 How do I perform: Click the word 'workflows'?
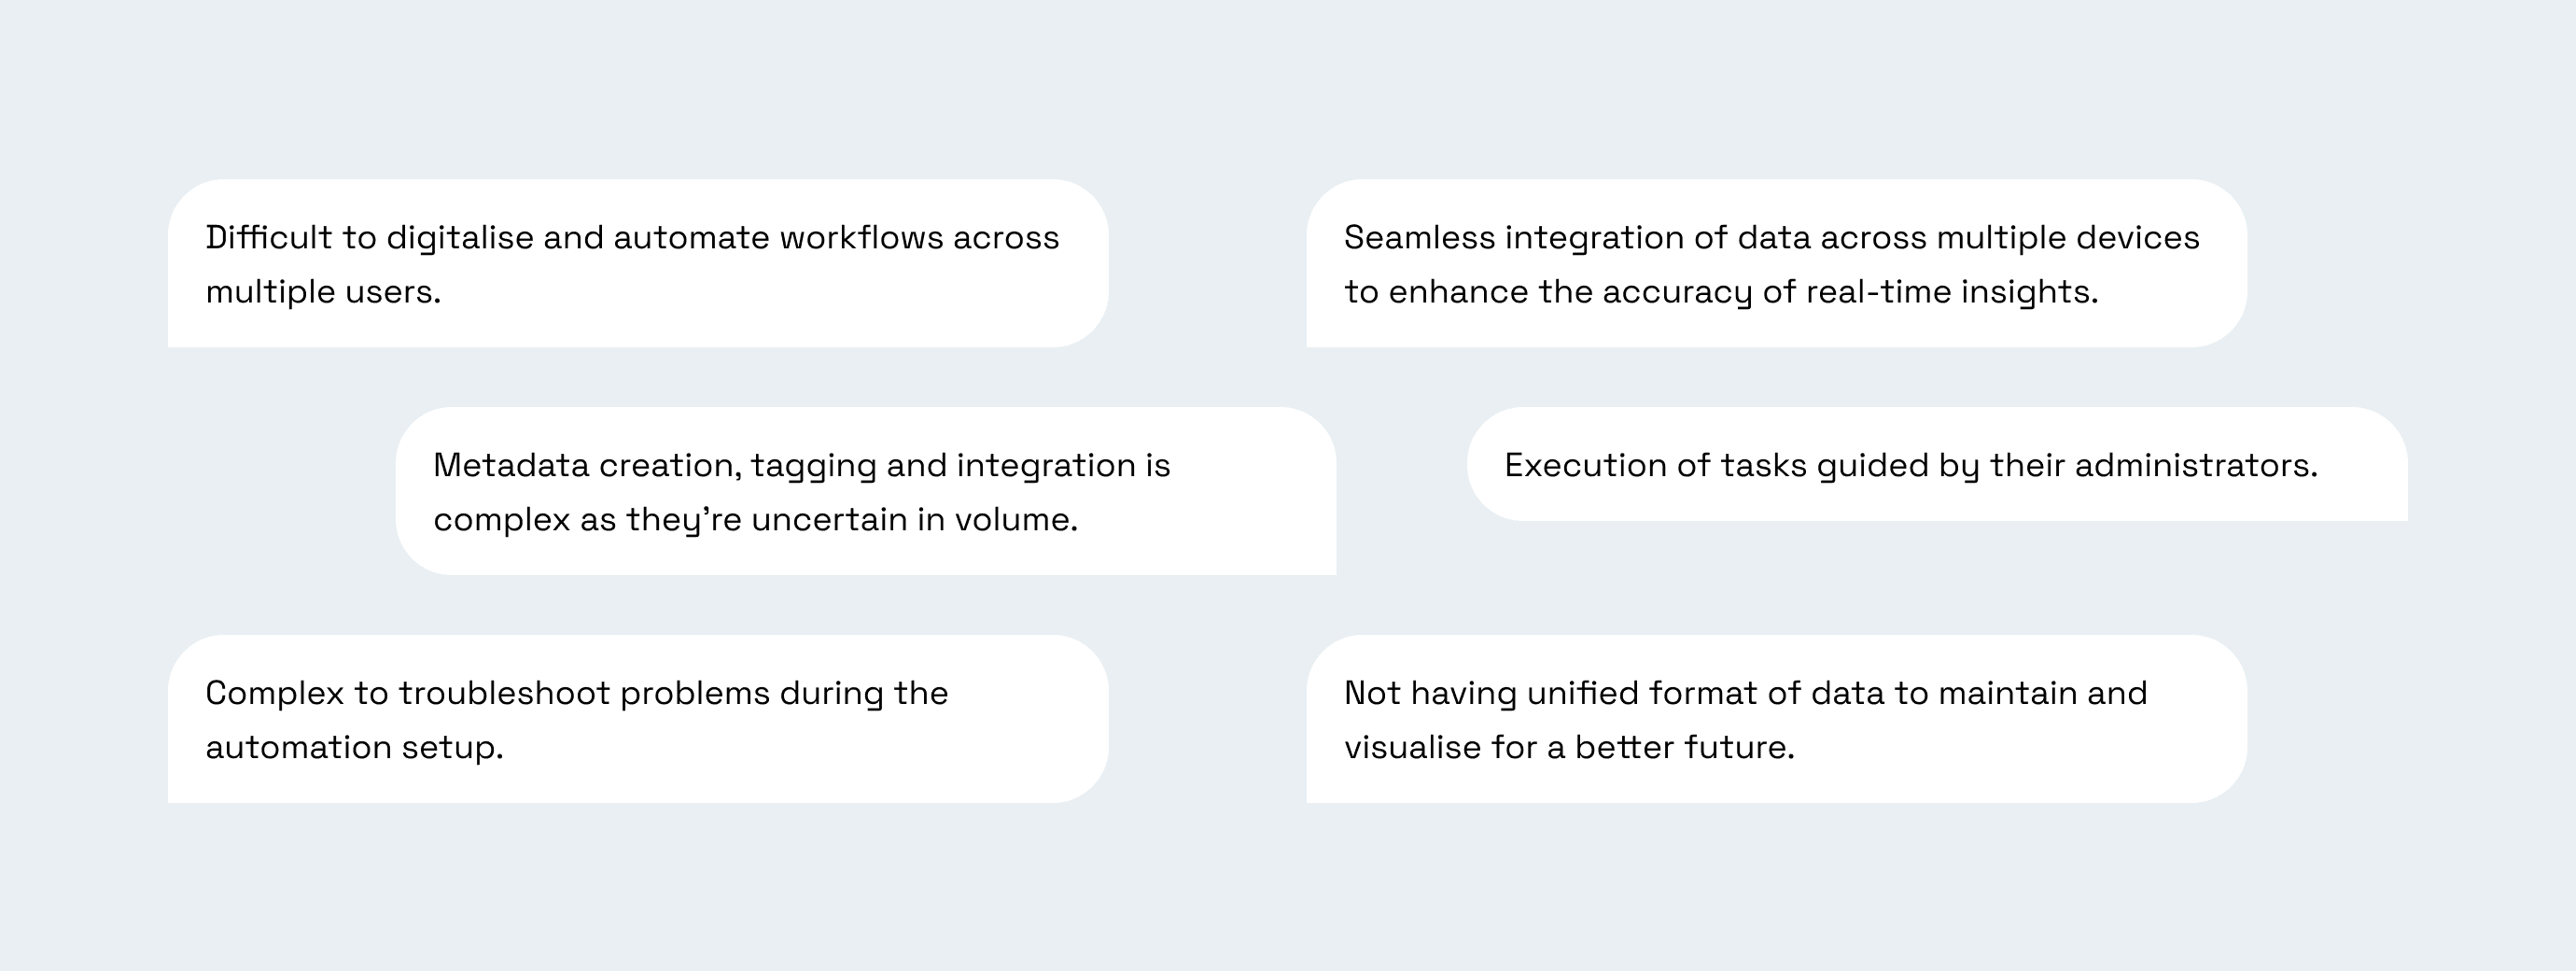[861, 237]
